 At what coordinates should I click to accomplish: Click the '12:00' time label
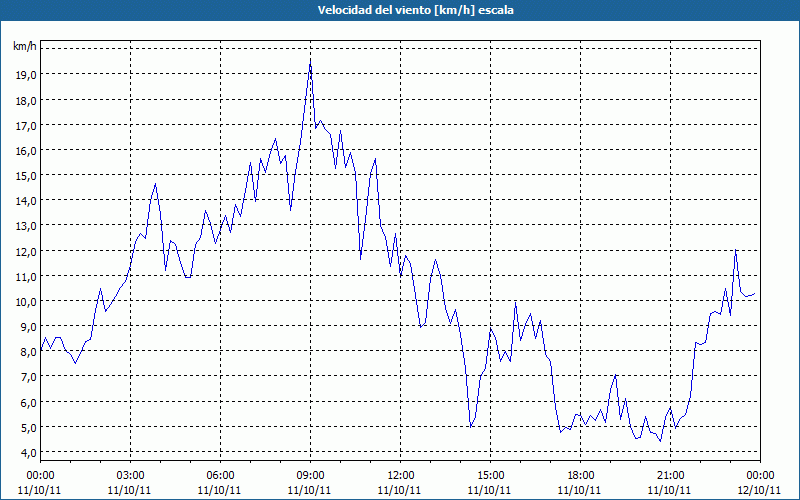[401, 476]
